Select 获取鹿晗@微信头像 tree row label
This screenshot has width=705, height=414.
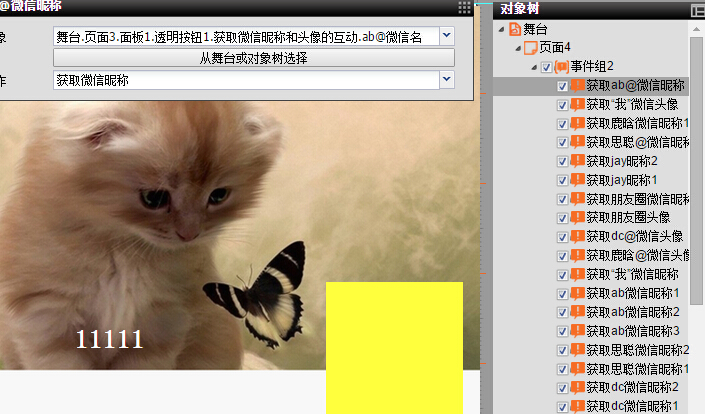[638, 255]
